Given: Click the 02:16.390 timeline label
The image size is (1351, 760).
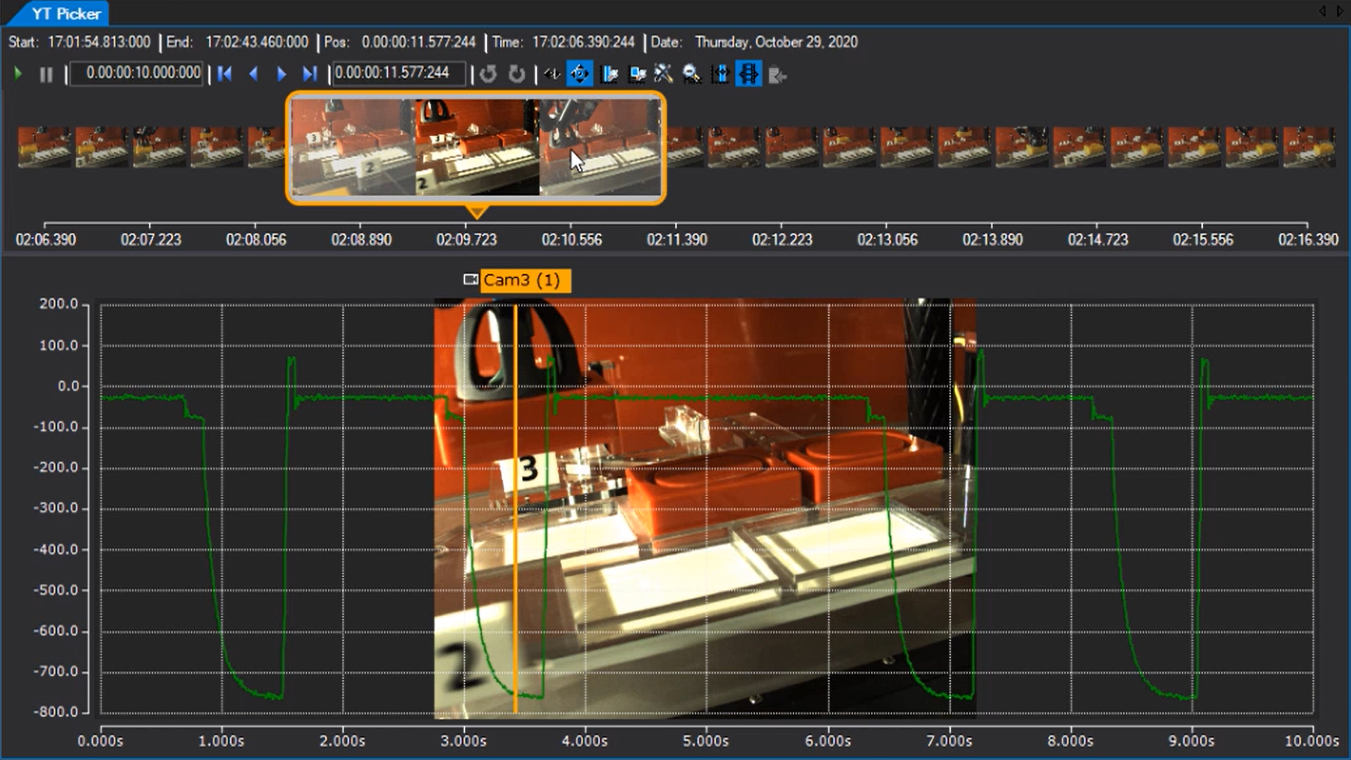Looking at the screenshot, I should pos(1308,240).
